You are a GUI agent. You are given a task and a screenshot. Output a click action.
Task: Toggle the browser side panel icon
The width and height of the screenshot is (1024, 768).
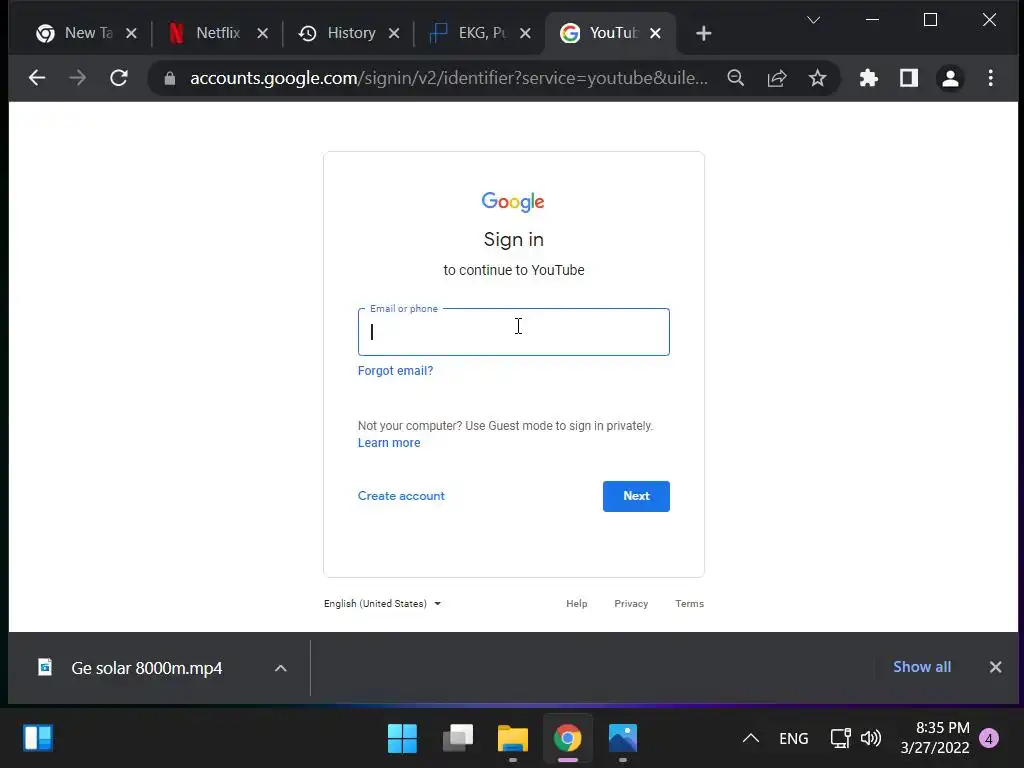click(908, 78)
